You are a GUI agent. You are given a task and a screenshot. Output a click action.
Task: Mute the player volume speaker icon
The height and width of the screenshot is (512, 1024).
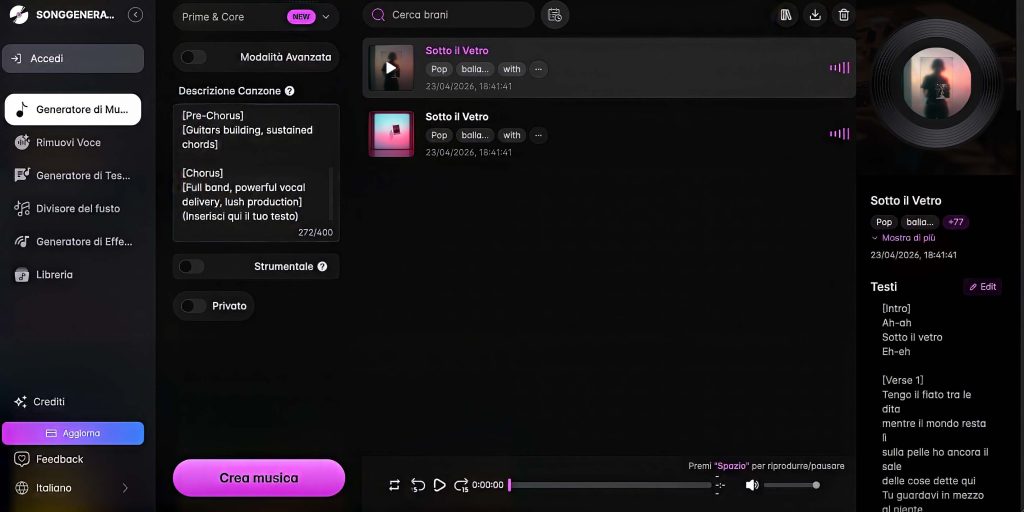click(x=752, y=485)
